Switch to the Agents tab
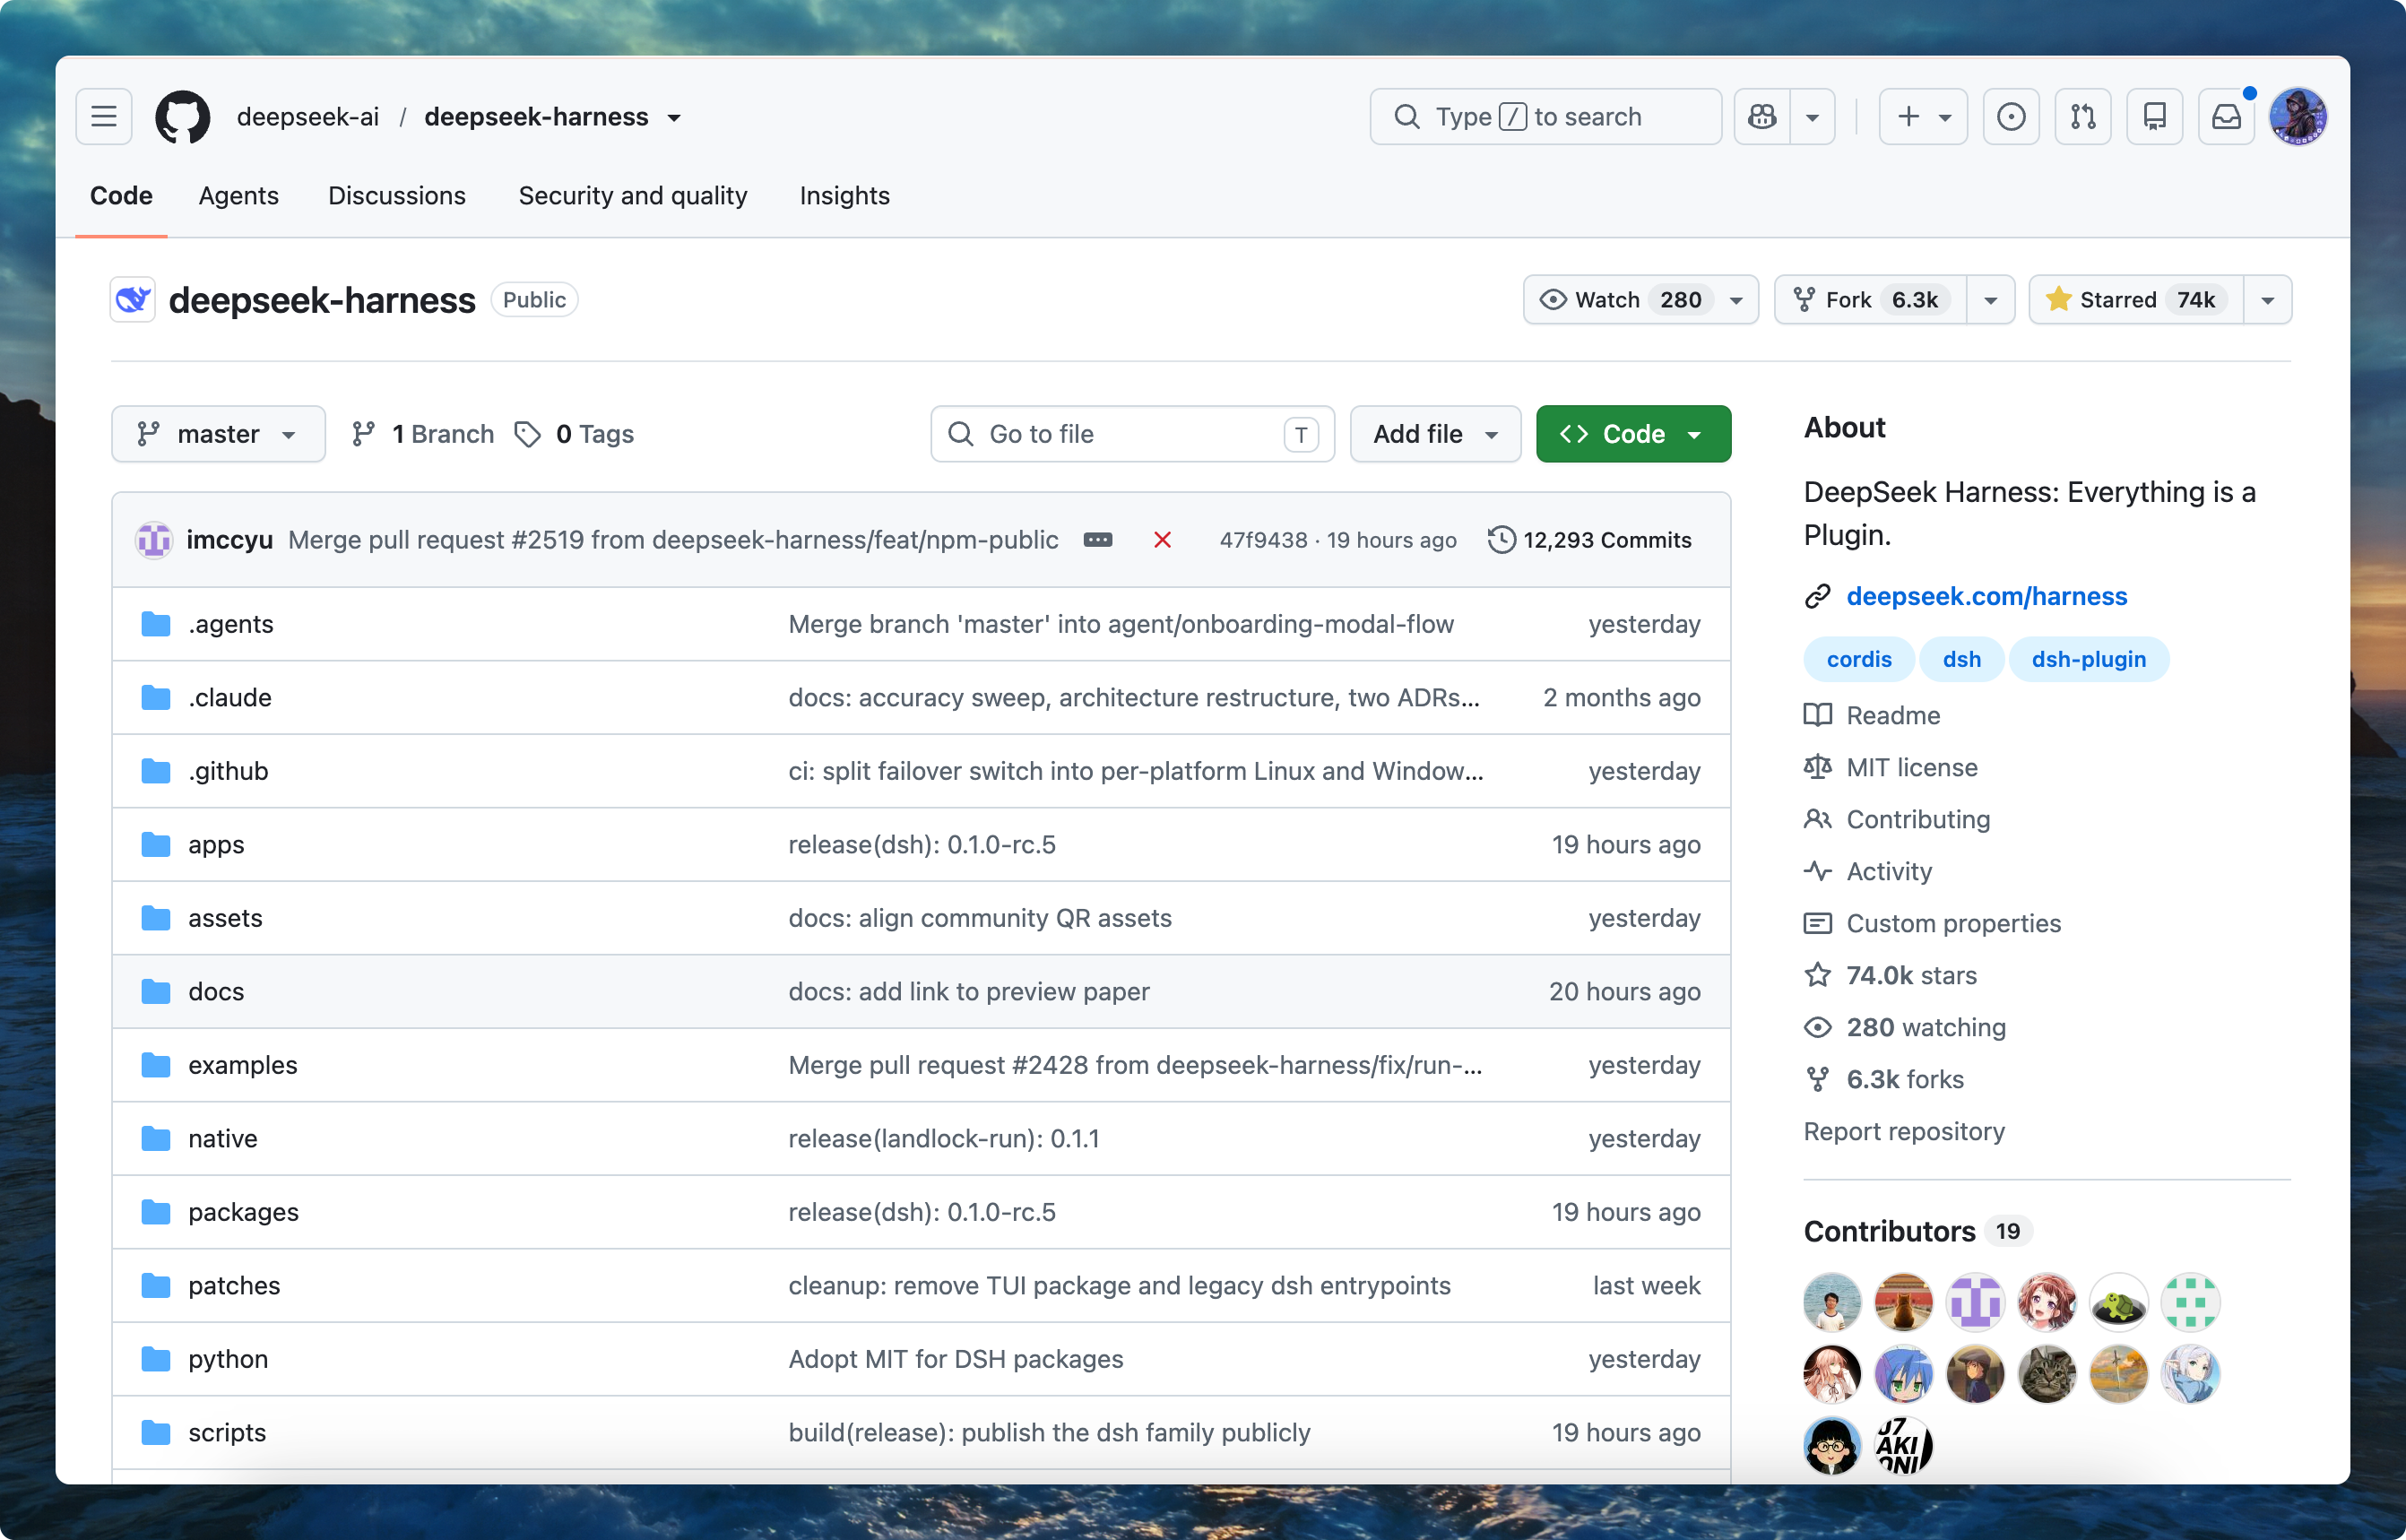 click(x=238, y=196)
